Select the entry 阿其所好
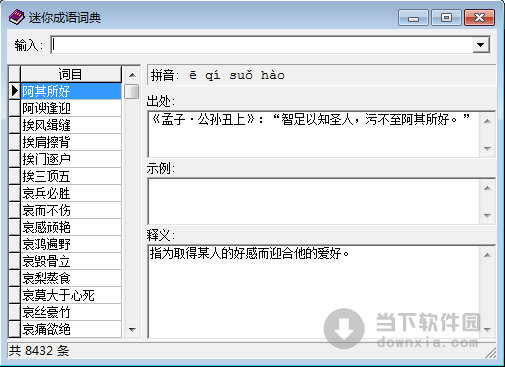The height and width of the screenshot is (367, 505). pos(71,91)
